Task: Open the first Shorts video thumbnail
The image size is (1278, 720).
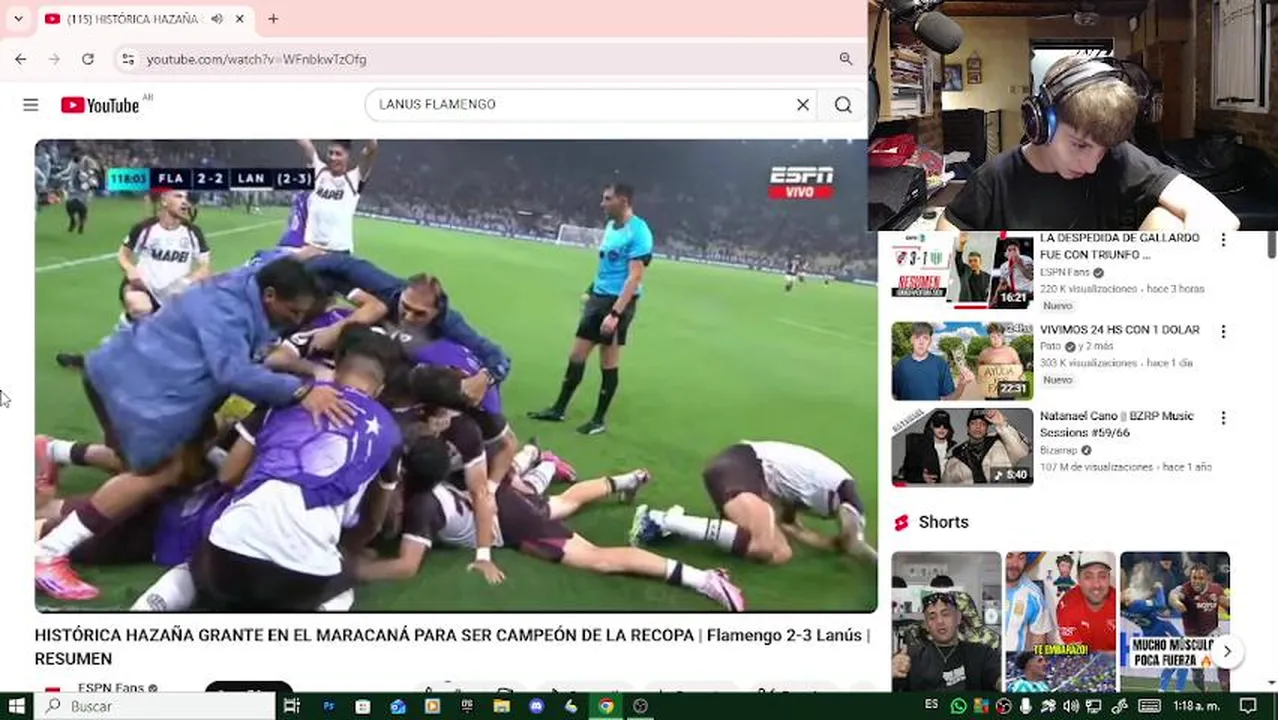Action: tap(946, 621)
